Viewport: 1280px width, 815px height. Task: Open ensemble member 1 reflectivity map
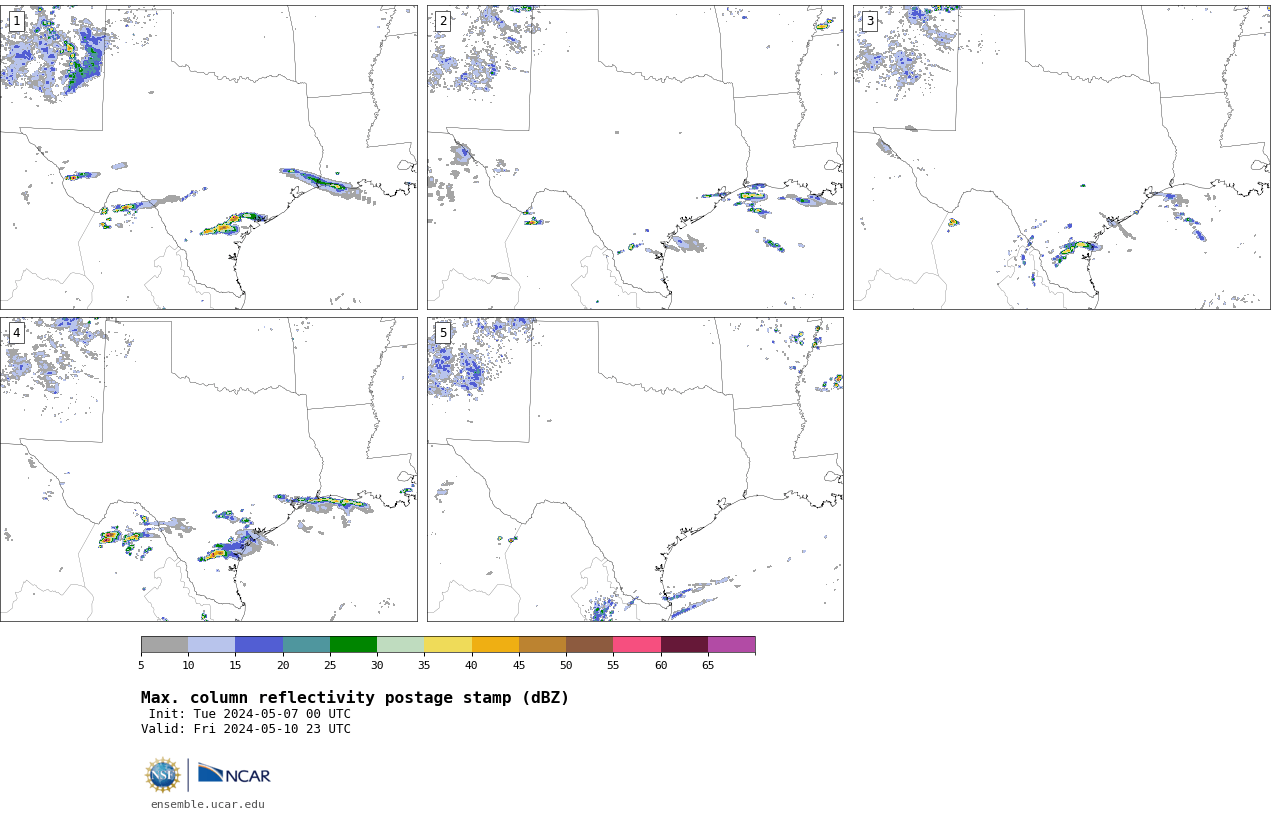pos(208,157)
